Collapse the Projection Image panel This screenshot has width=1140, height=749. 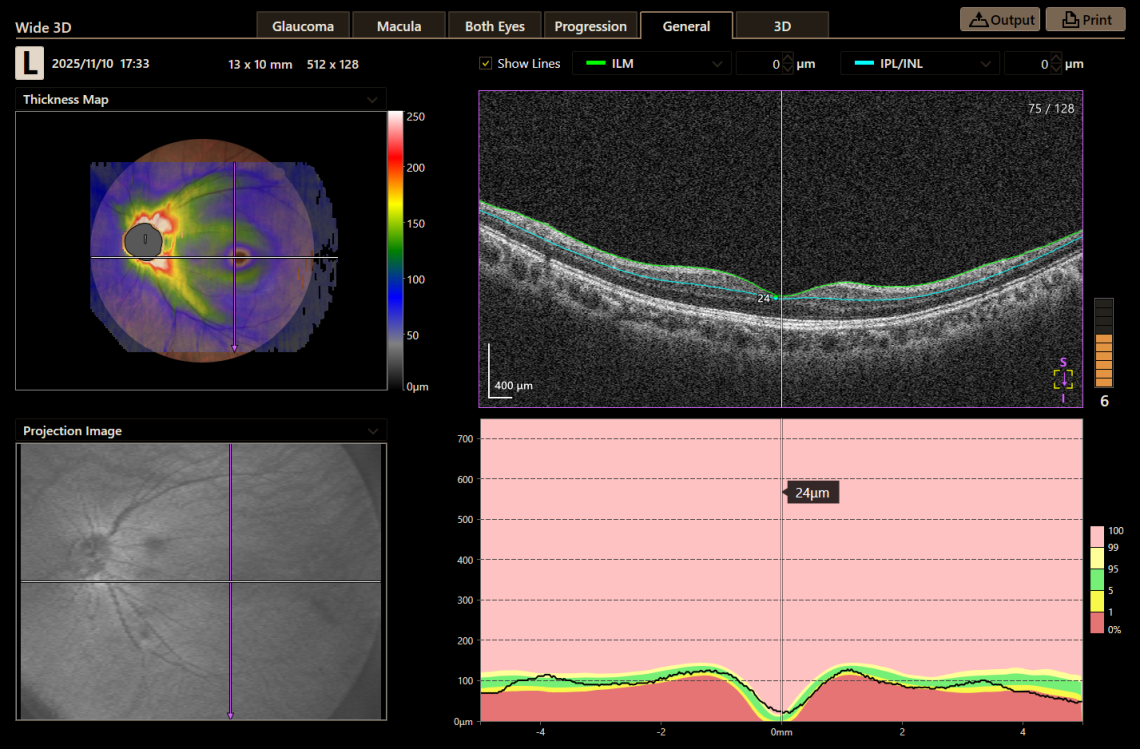click(x=372, y=431)
